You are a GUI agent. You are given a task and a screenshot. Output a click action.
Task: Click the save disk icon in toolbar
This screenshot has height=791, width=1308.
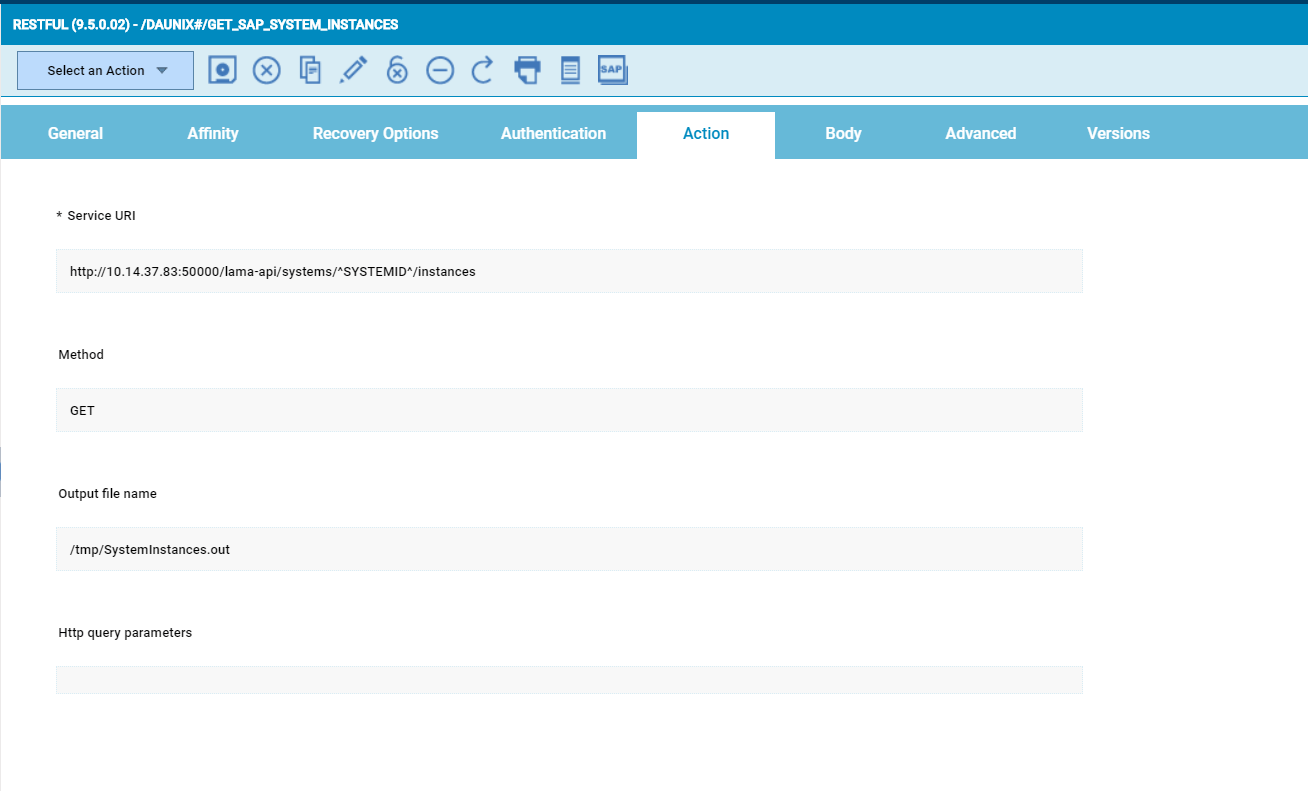pos(222,70)
